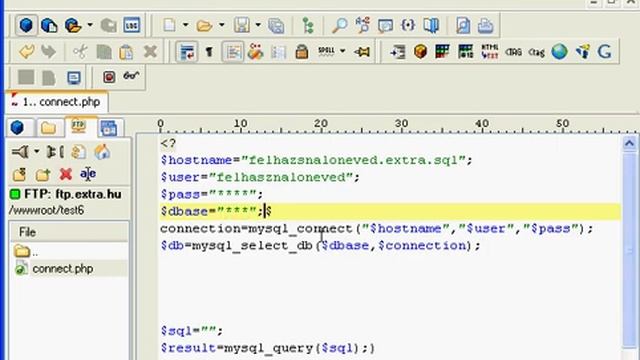This screenshot has width=640, height=360.
Task: Click the orange box icon
Action: pos(420,52)
